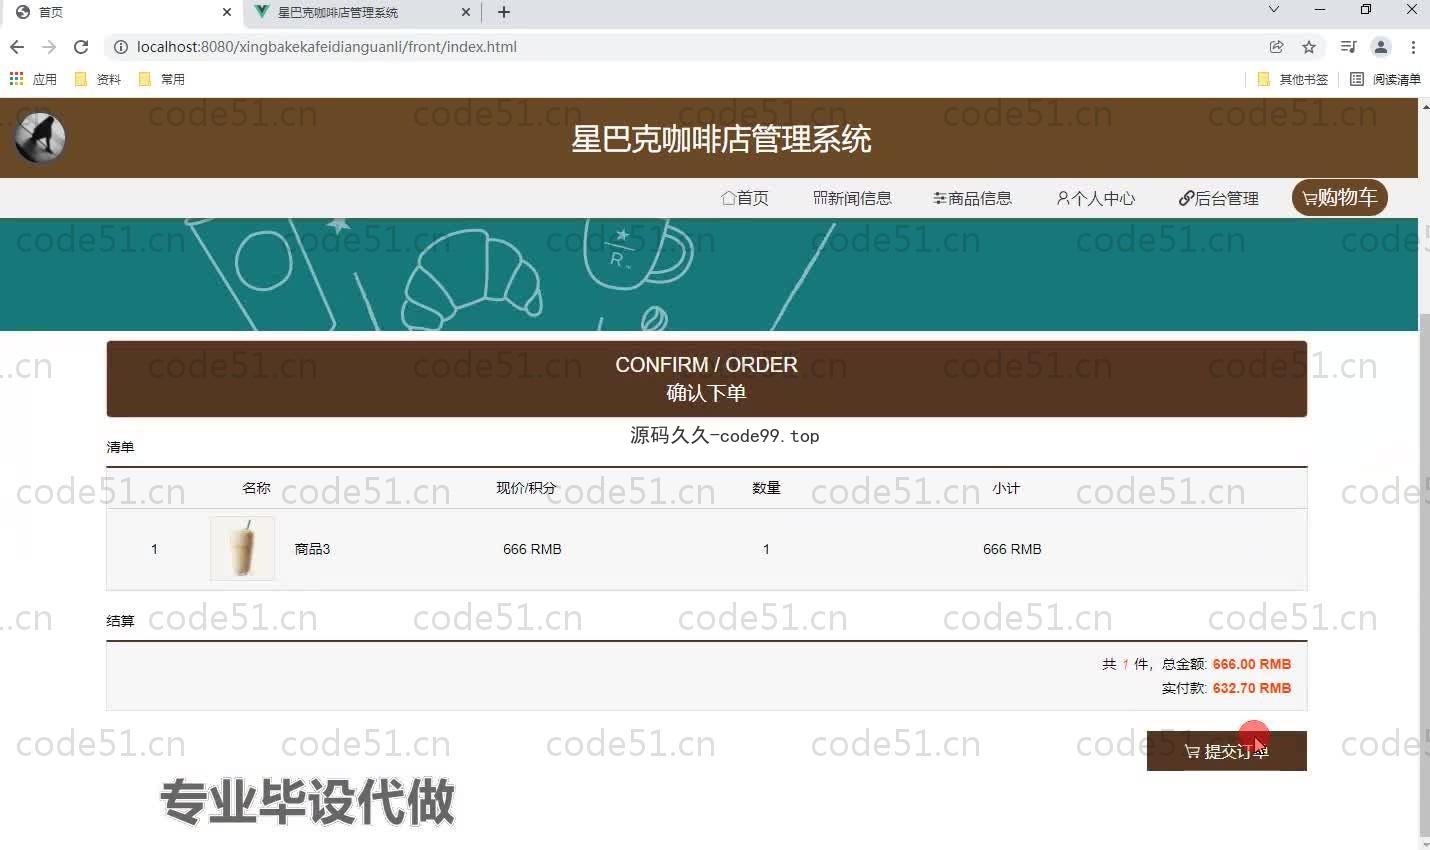Open the Chrome three-dot menu

tap(1413, 47)
